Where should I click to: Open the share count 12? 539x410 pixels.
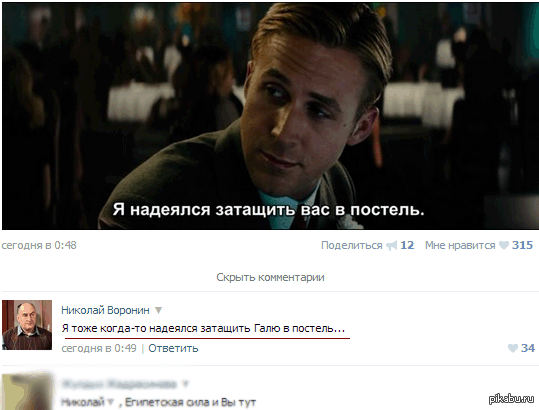click(407, 245)
